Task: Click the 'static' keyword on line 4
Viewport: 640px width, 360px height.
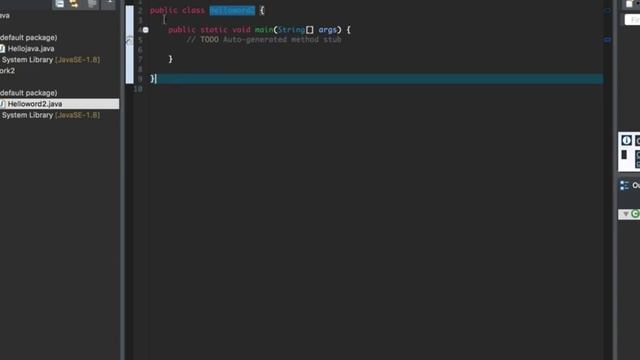Action: [214, 30]
